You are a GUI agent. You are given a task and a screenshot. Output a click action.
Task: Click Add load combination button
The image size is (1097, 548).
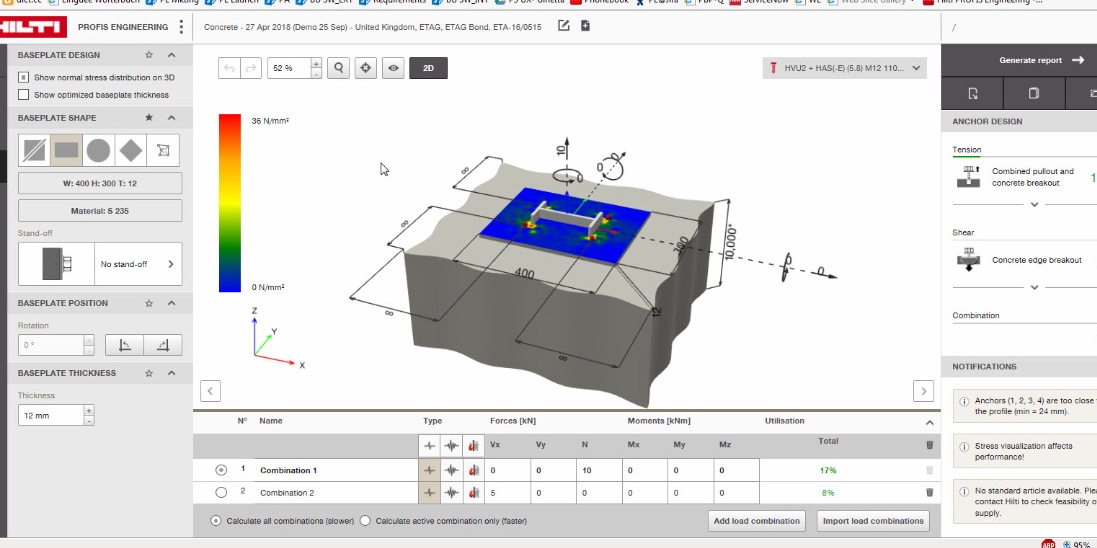(x=757, y=521)
